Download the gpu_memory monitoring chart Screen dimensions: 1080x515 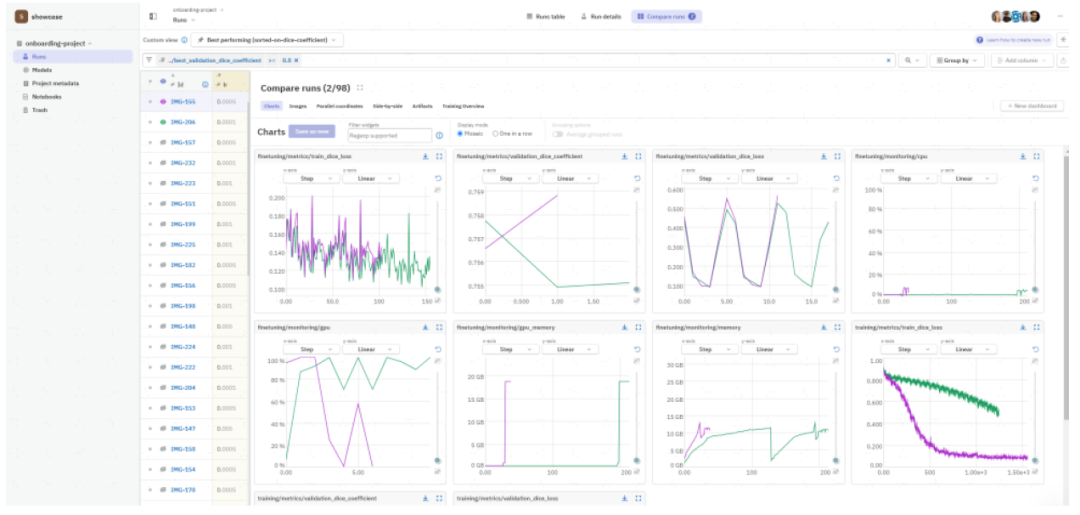[624, 328]
